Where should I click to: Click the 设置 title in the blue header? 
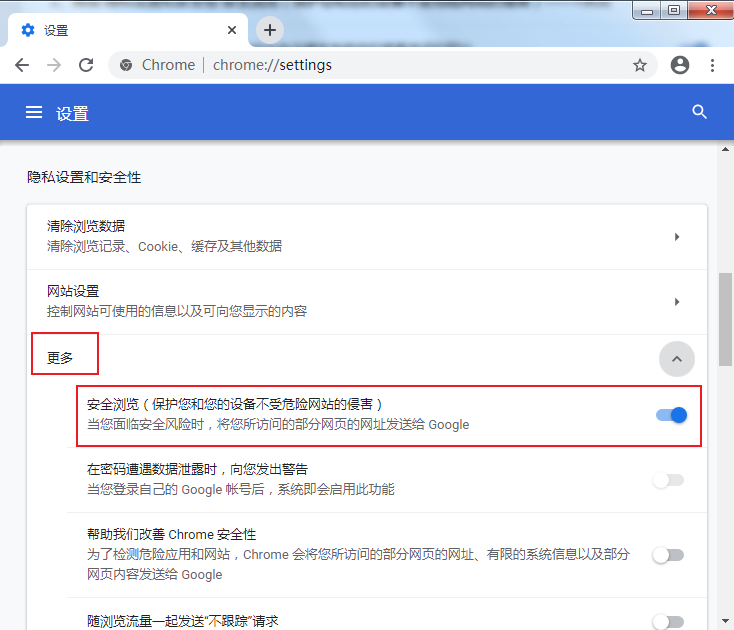click(73, 114)
